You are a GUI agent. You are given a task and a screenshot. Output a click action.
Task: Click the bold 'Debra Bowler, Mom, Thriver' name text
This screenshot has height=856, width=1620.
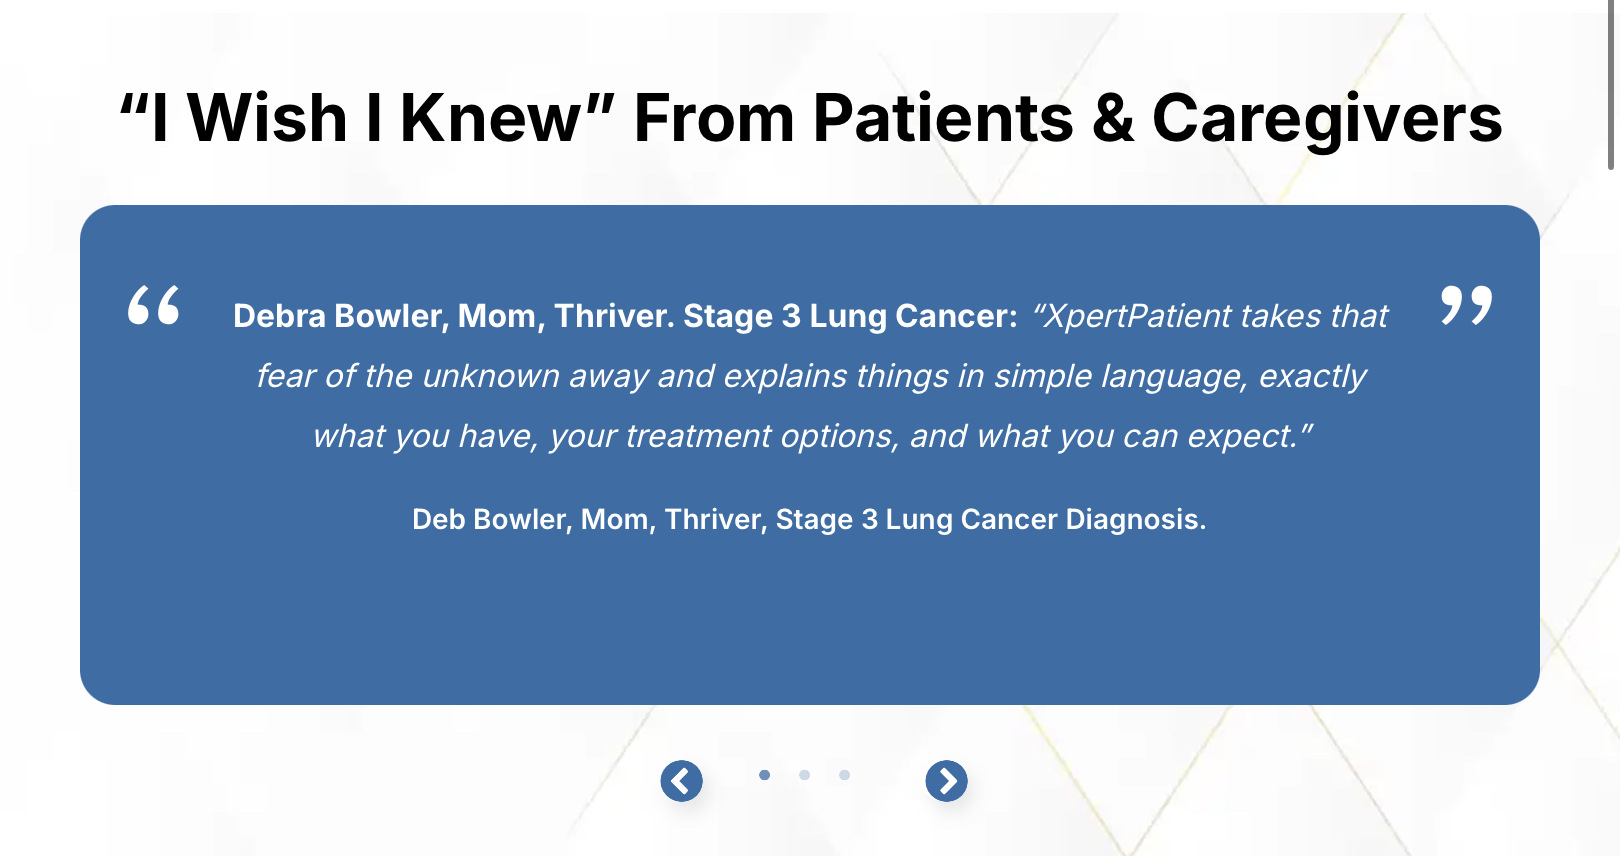point(453,316)
